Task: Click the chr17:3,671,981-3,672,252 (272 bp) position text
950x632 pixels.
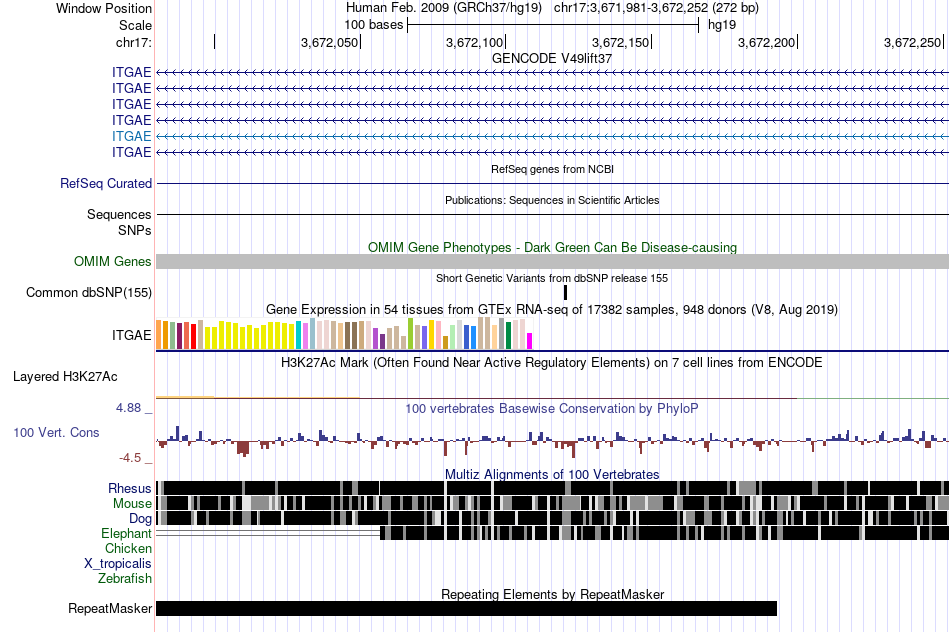Action: tap(656, 8)
